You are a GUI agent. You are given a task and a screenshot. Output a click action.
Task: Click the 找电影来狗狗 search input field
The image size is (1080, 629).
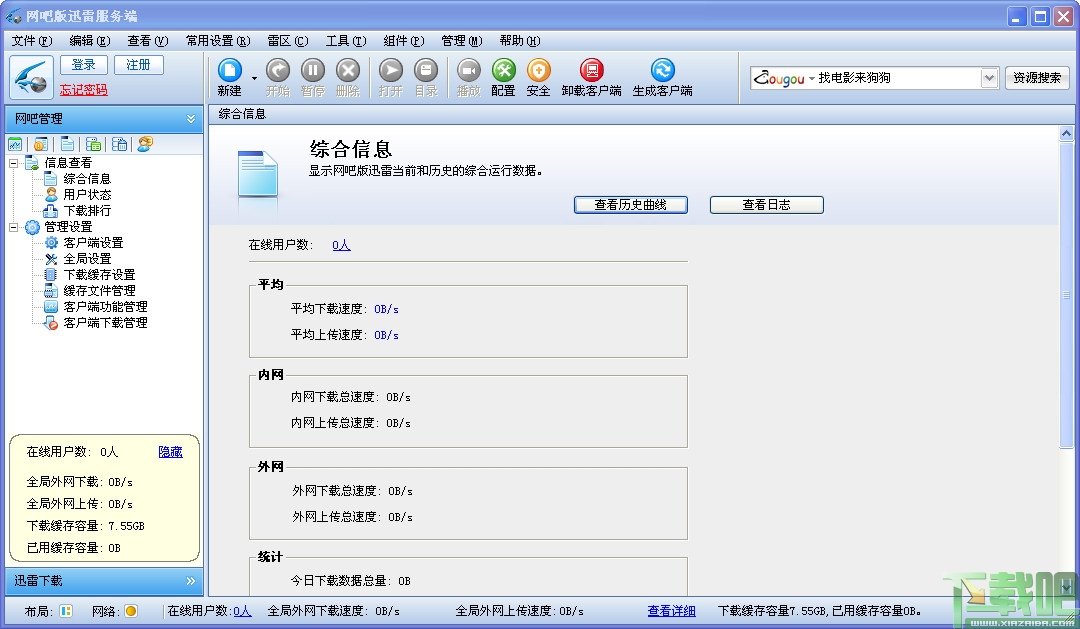tap(897, 78)
